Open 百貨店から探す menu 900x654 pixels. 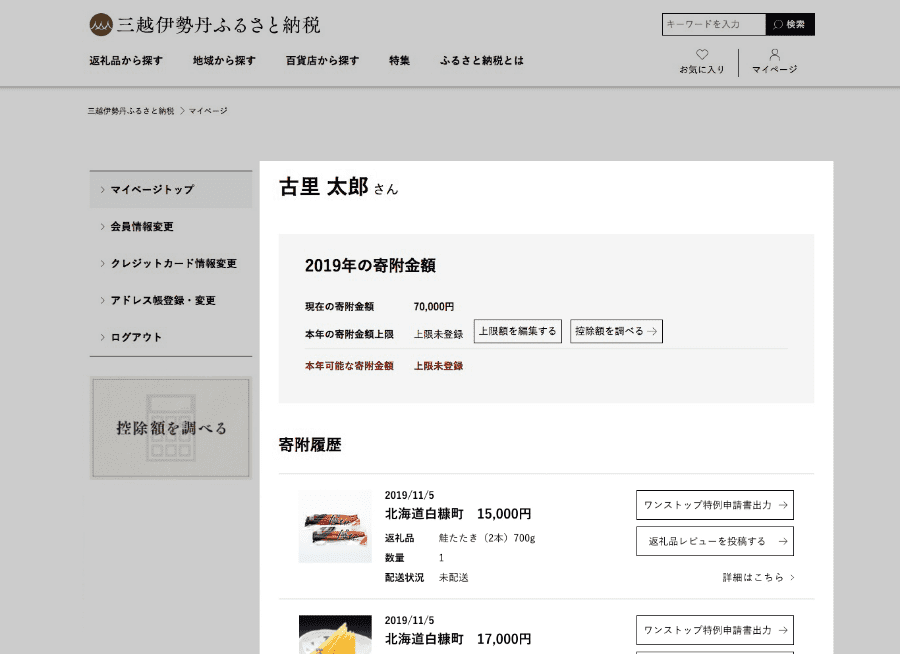[x=322, y=61]
